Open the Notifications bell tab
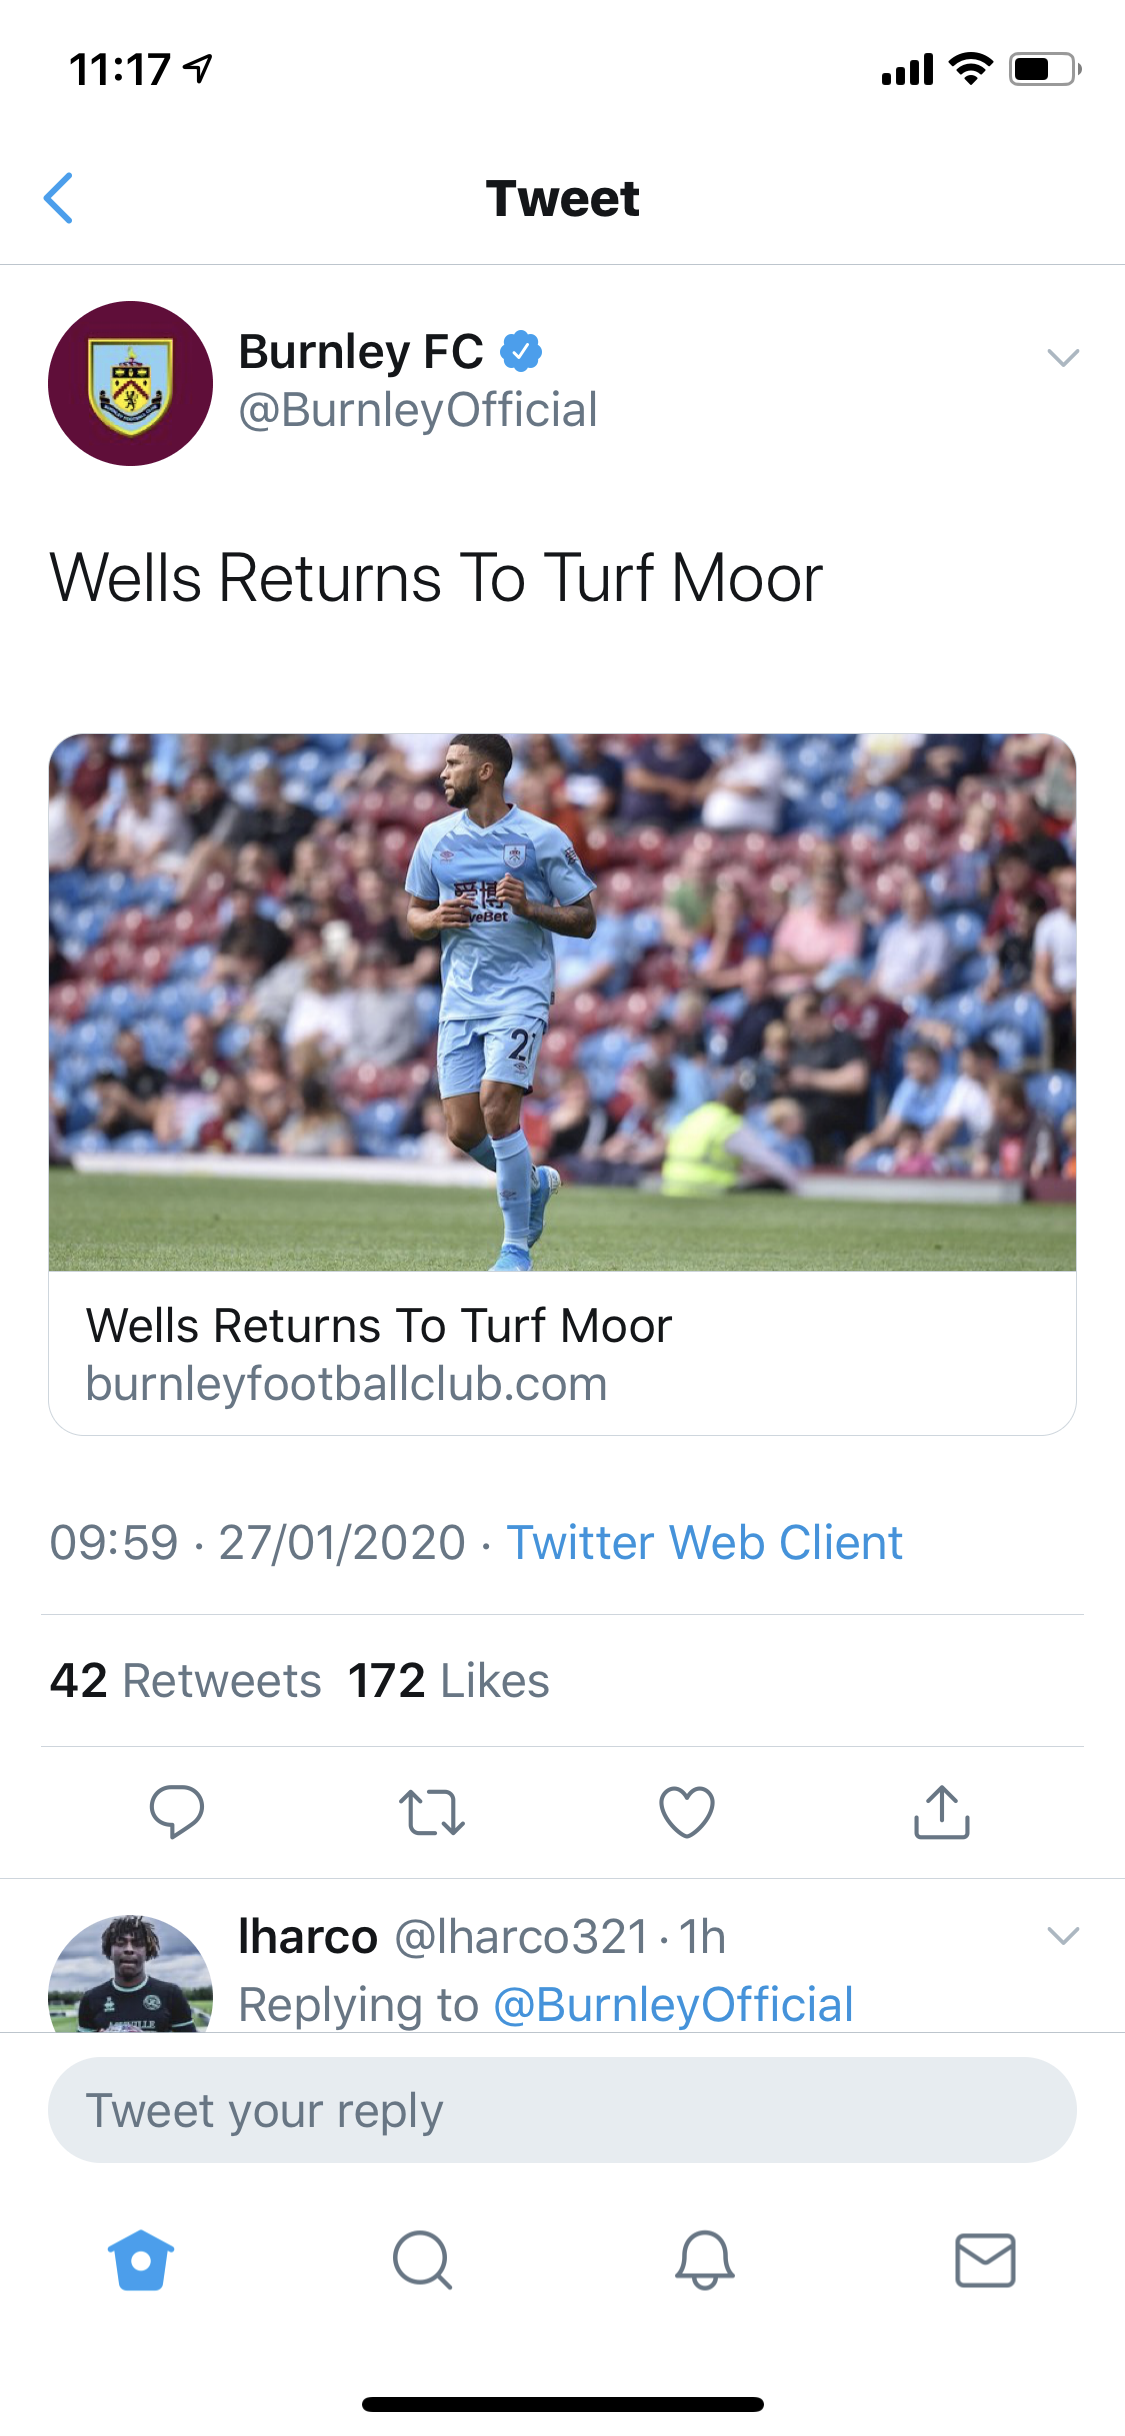Image resolution: width=1125 pixels, height=2436 pixels. [x=704, y=2260]
